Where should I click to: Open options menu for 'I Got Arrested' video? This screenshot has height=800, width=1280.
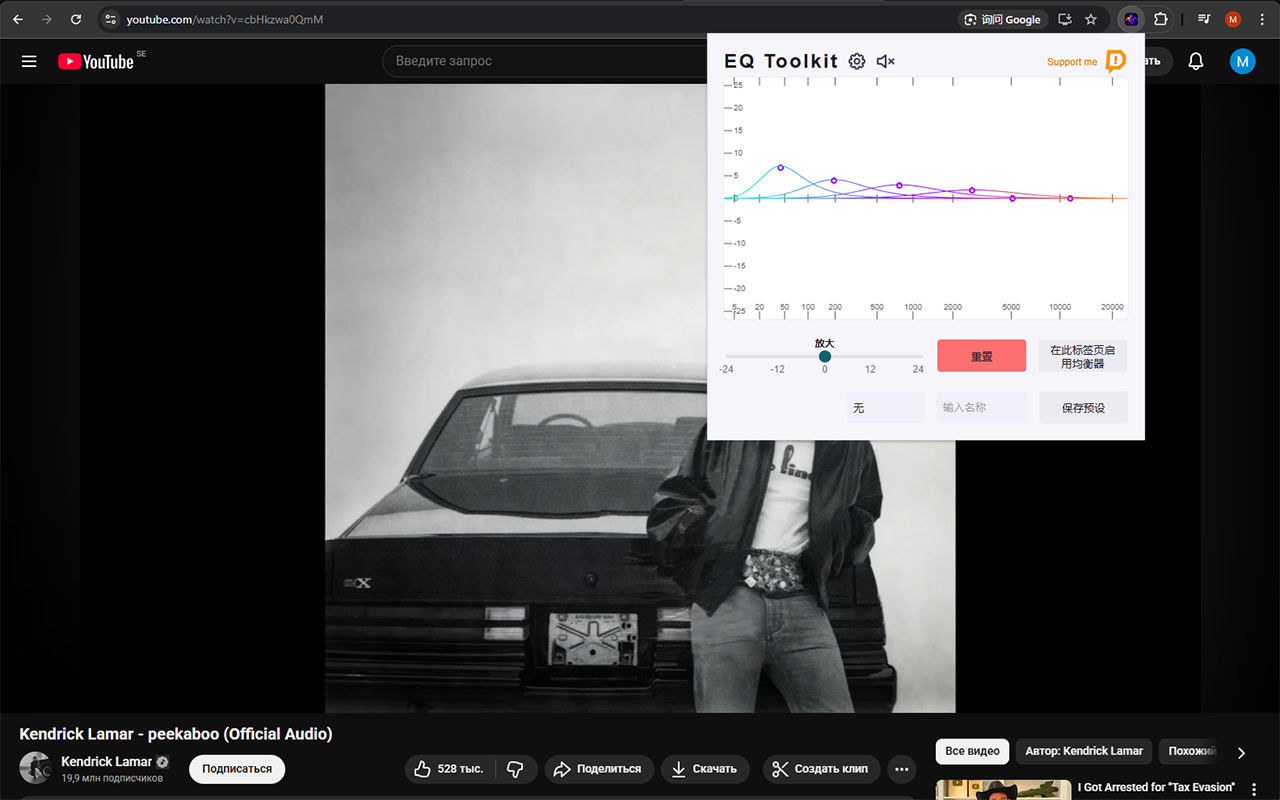[1254, 790]
